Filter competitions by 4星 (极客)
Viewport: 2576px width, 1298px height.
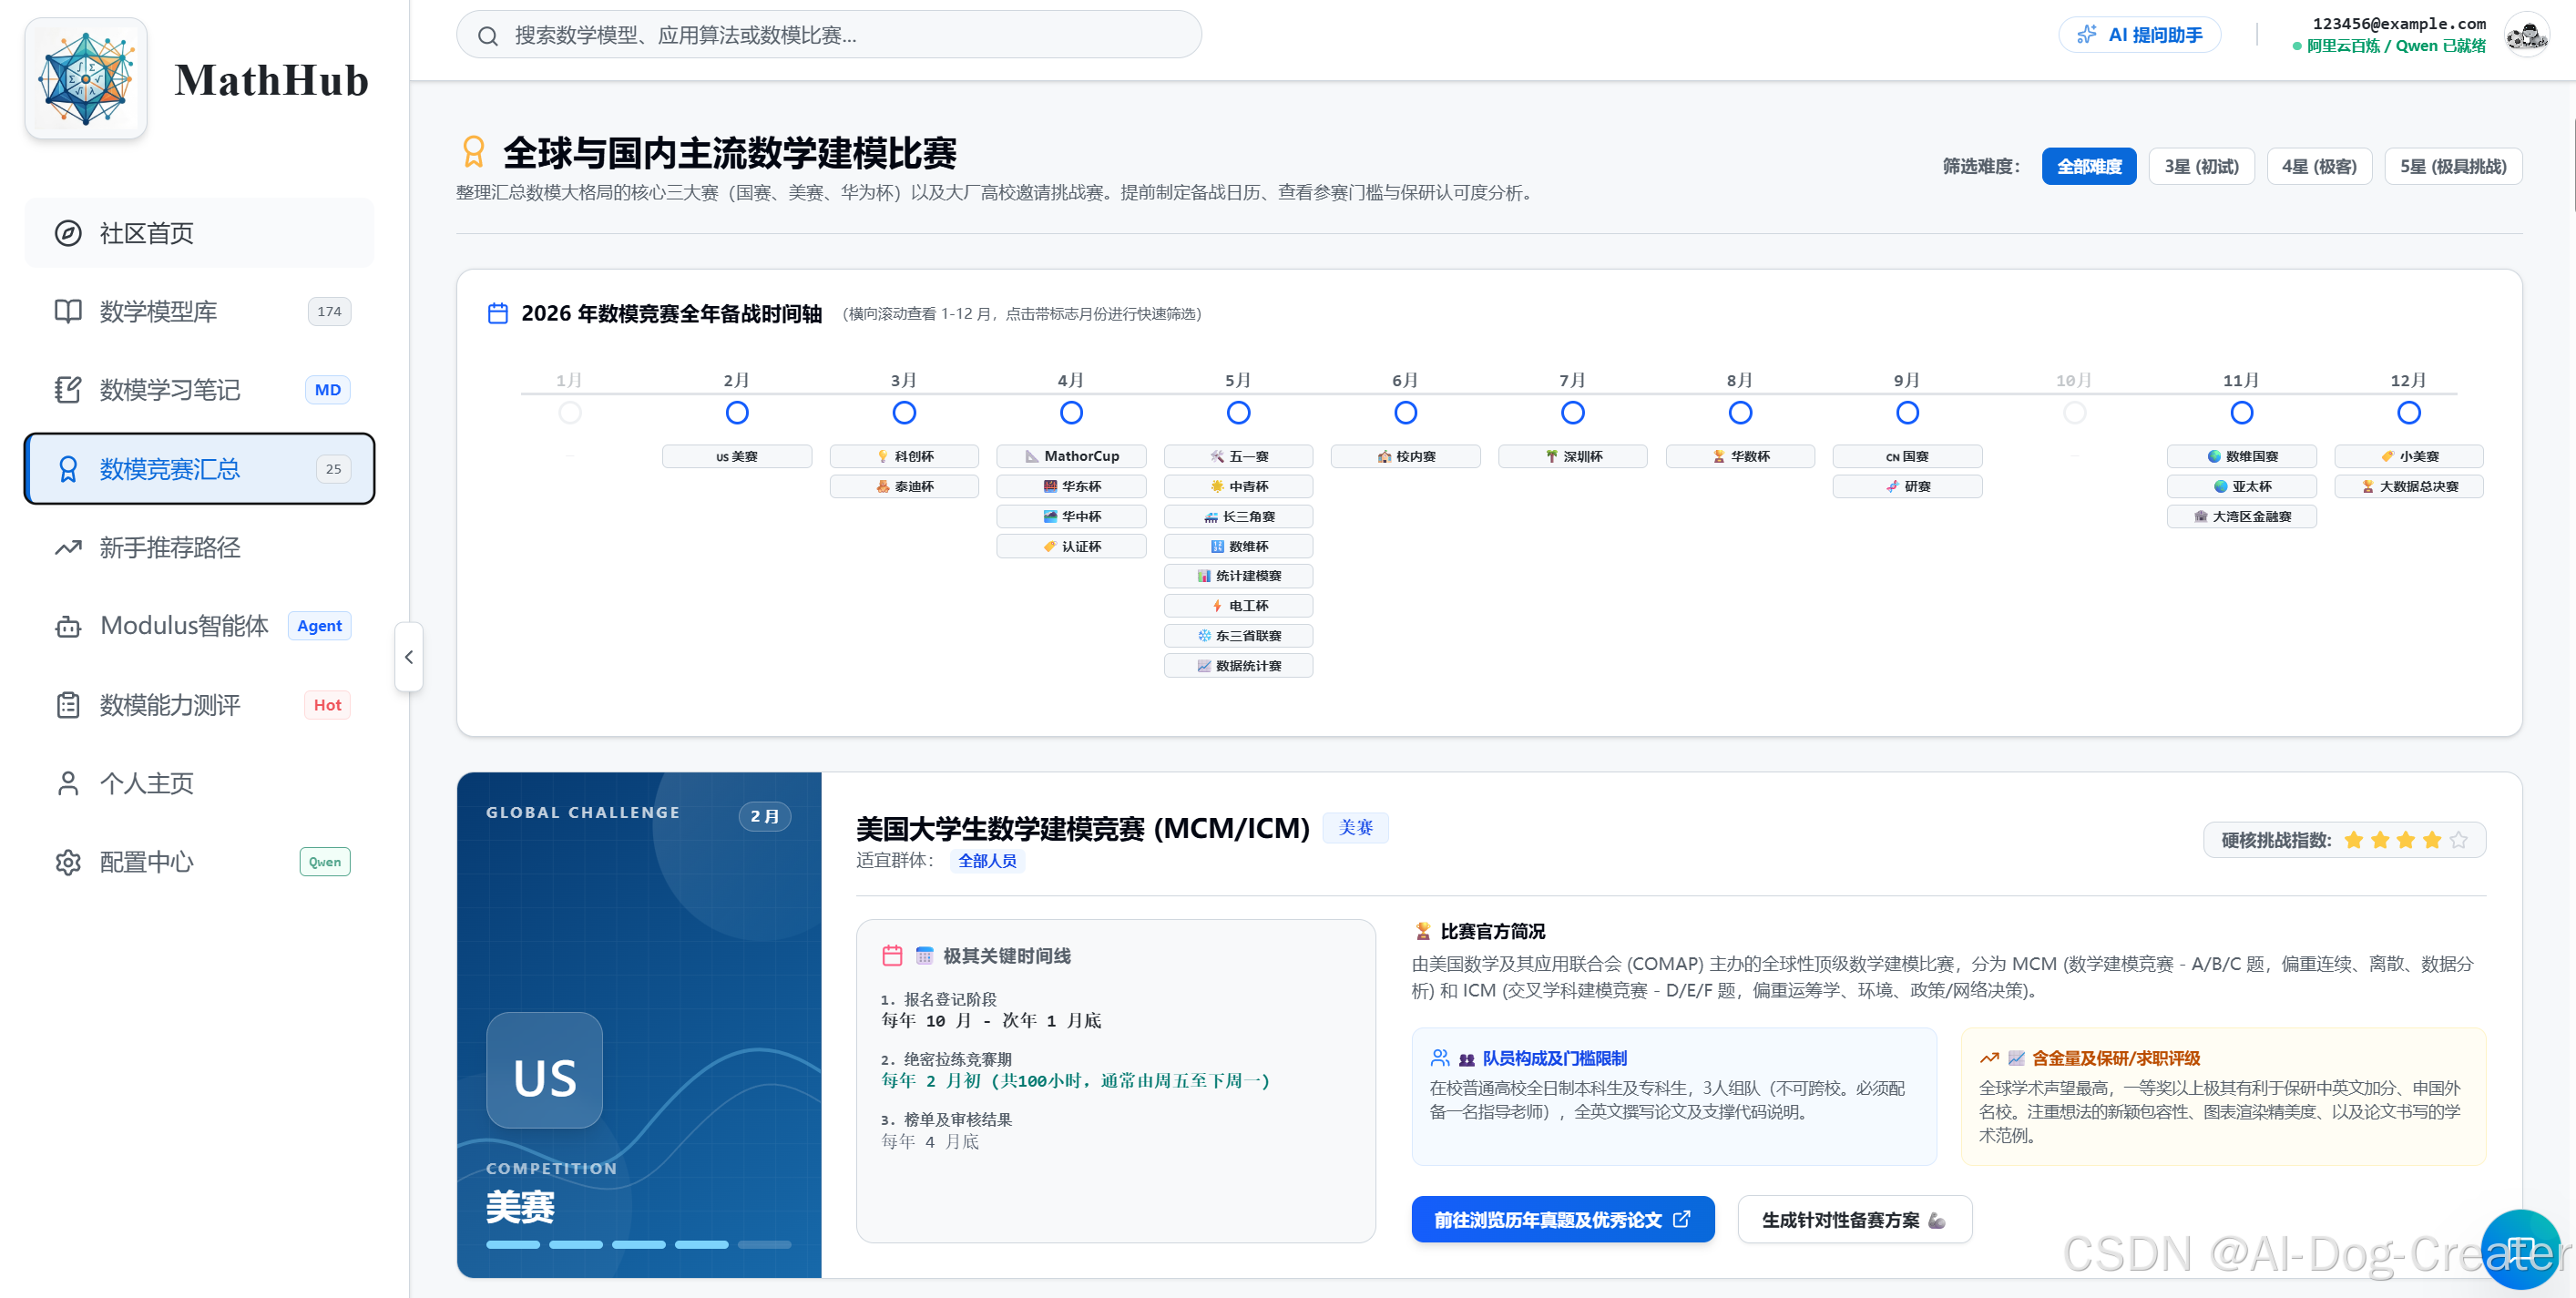tap(2320, 166)
